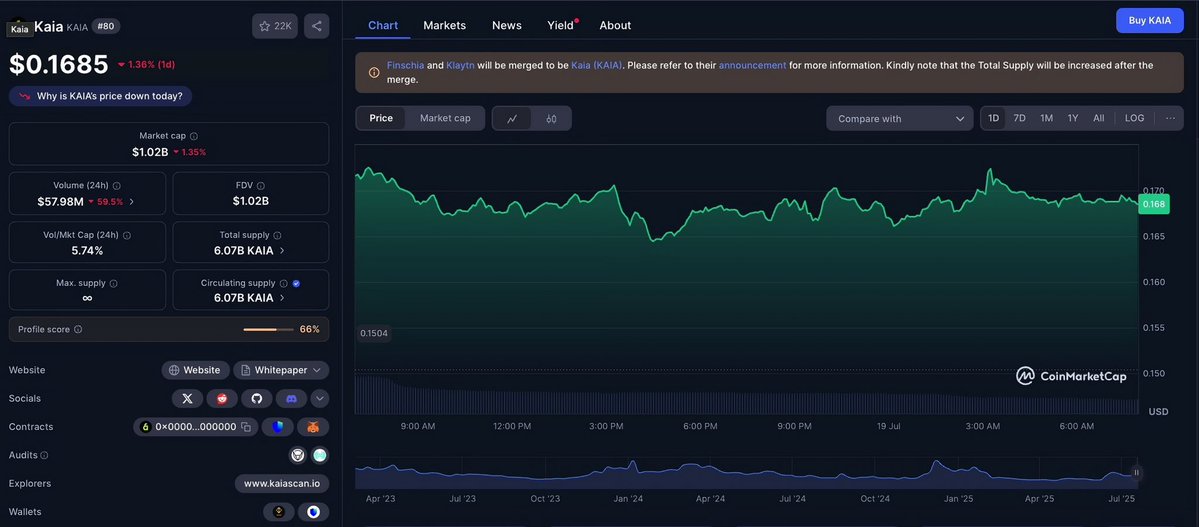This screenshot has height=527, width=1199.
Task: Follow the Klaytn link in notice
Action: 460,66
